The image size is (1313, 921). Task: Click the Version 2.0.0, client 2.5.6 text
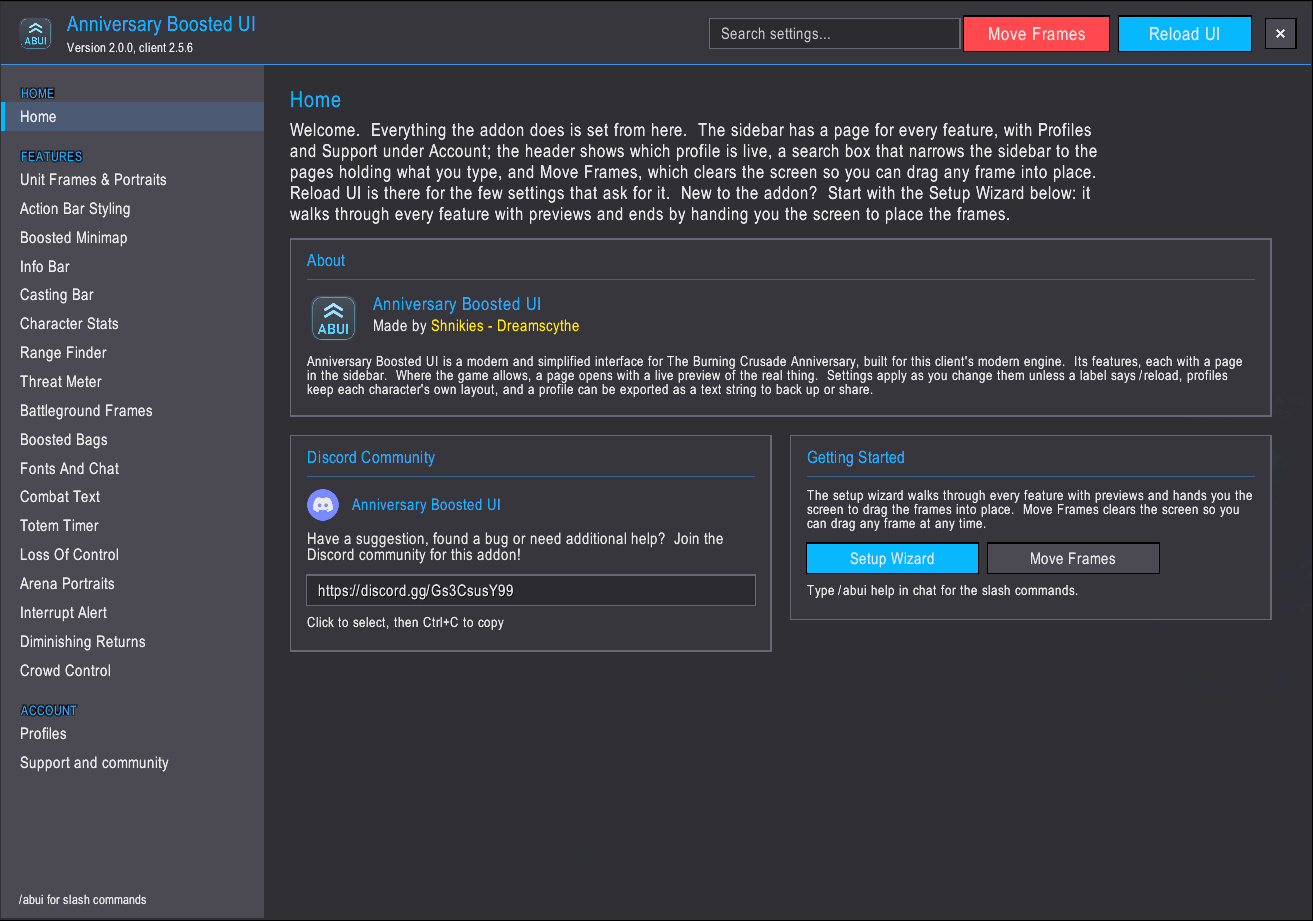pos(130,48)
